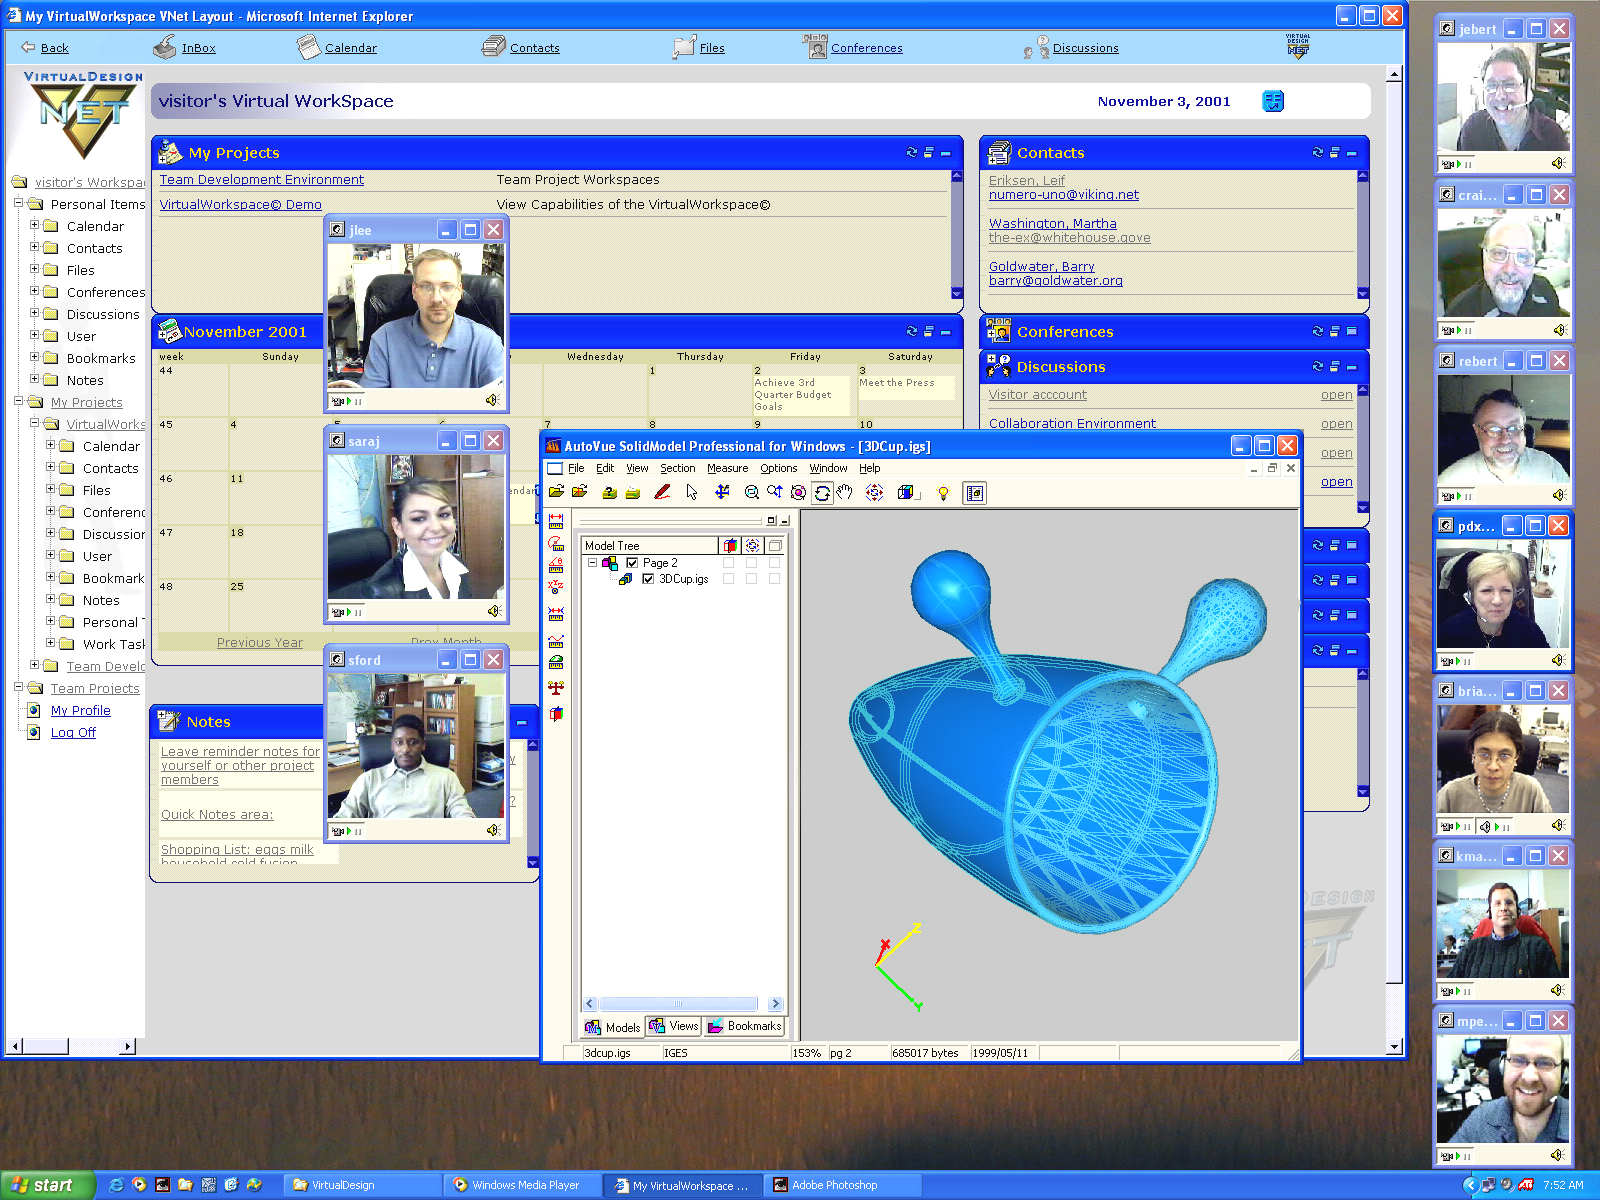This screenshot has width=1600, height=1200.
Task: Collapse the Personal Items folder in sidebar tree
Action: (18, 203)
